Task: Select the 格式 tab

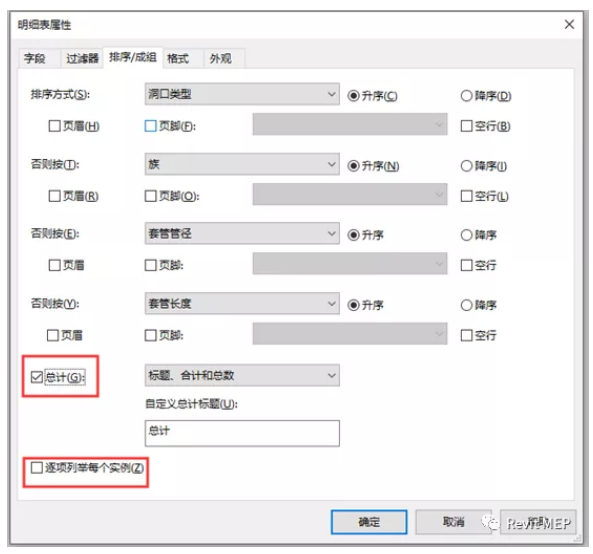Action: (178, 58)
